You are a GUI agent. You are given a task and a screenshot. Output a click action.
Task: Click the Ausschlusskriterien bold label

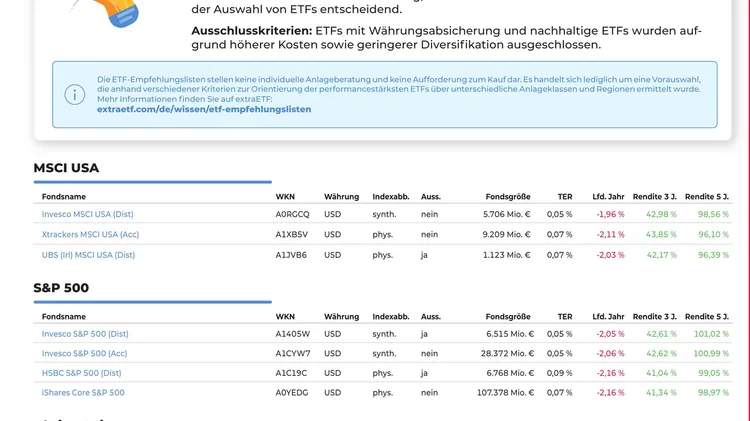[252, 31]
